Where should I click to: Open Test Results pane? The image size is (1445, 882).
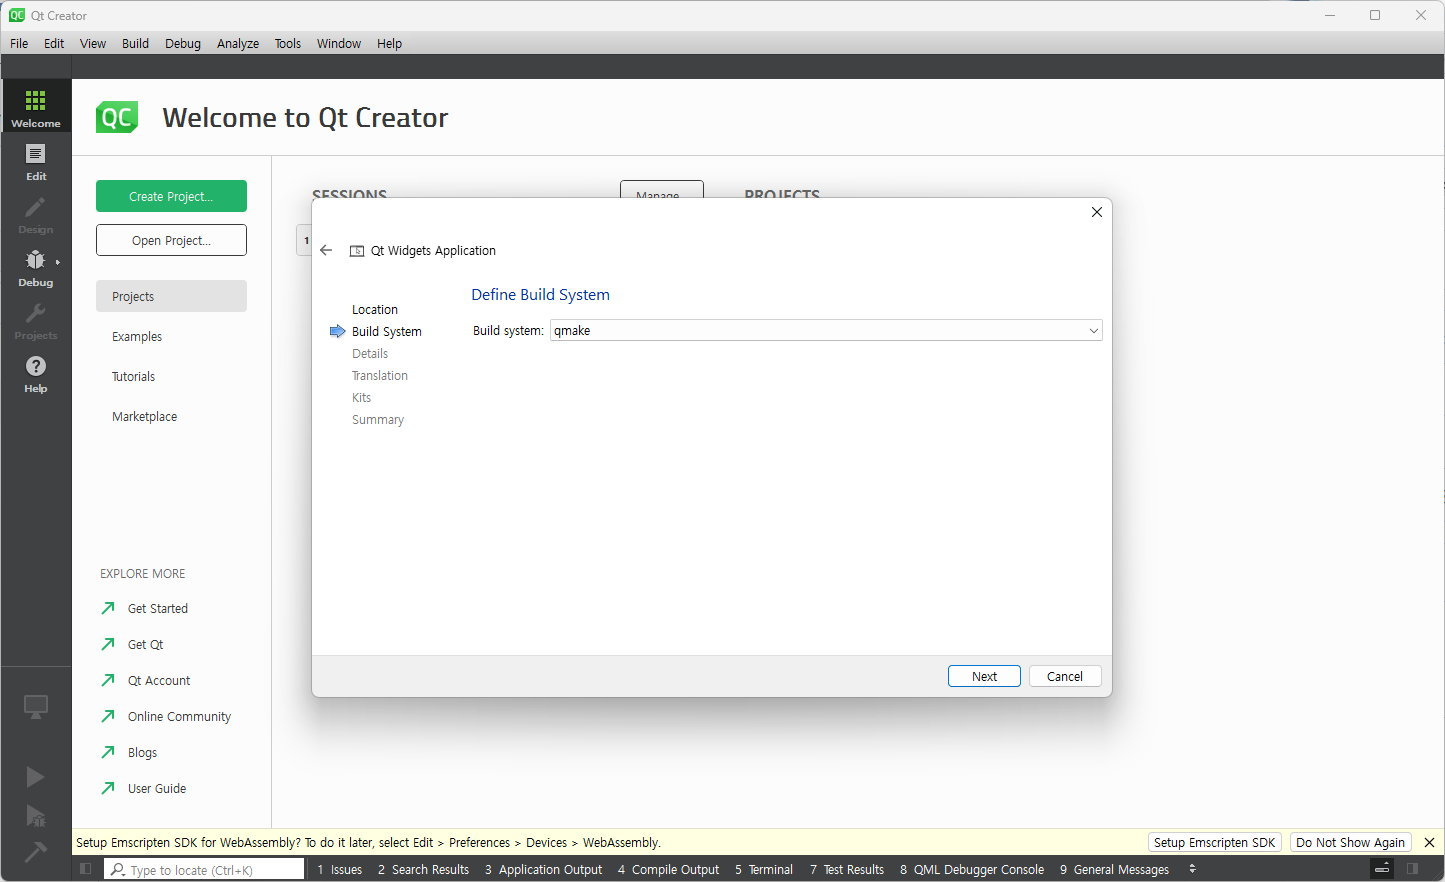click(x=847, y=869)
